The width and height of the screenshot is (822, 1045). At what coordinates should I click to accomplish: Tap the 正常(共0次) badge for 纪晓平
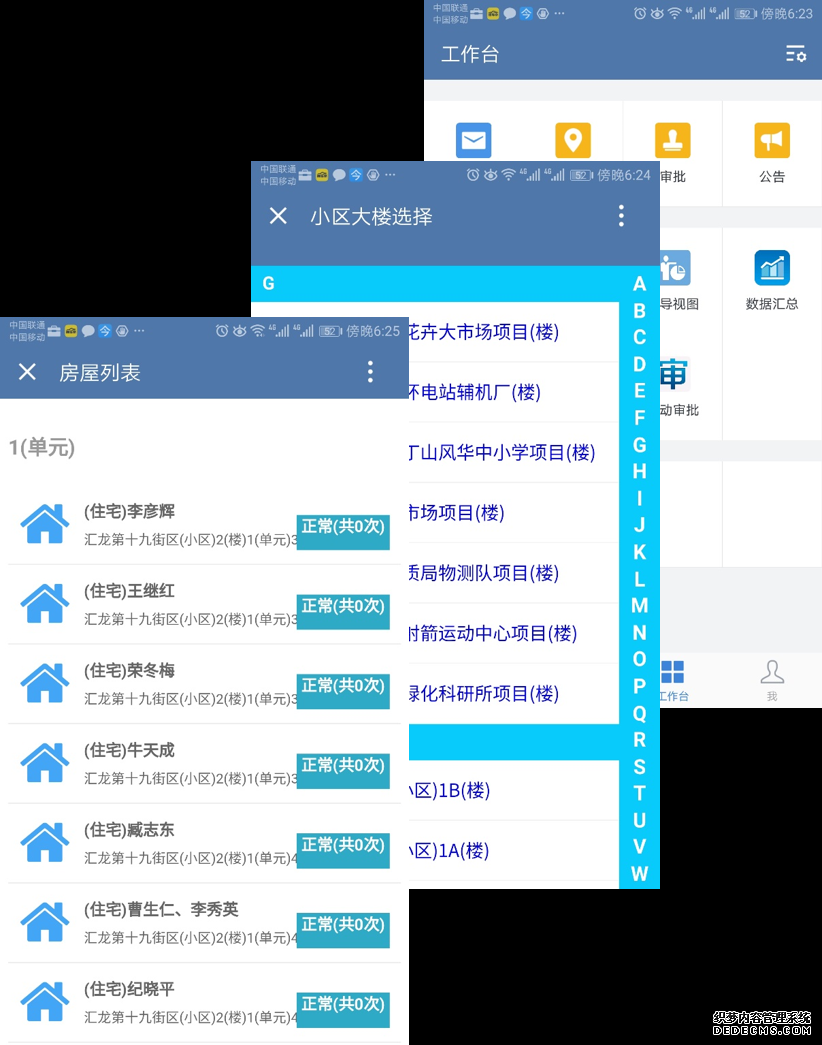[343, 1010]
